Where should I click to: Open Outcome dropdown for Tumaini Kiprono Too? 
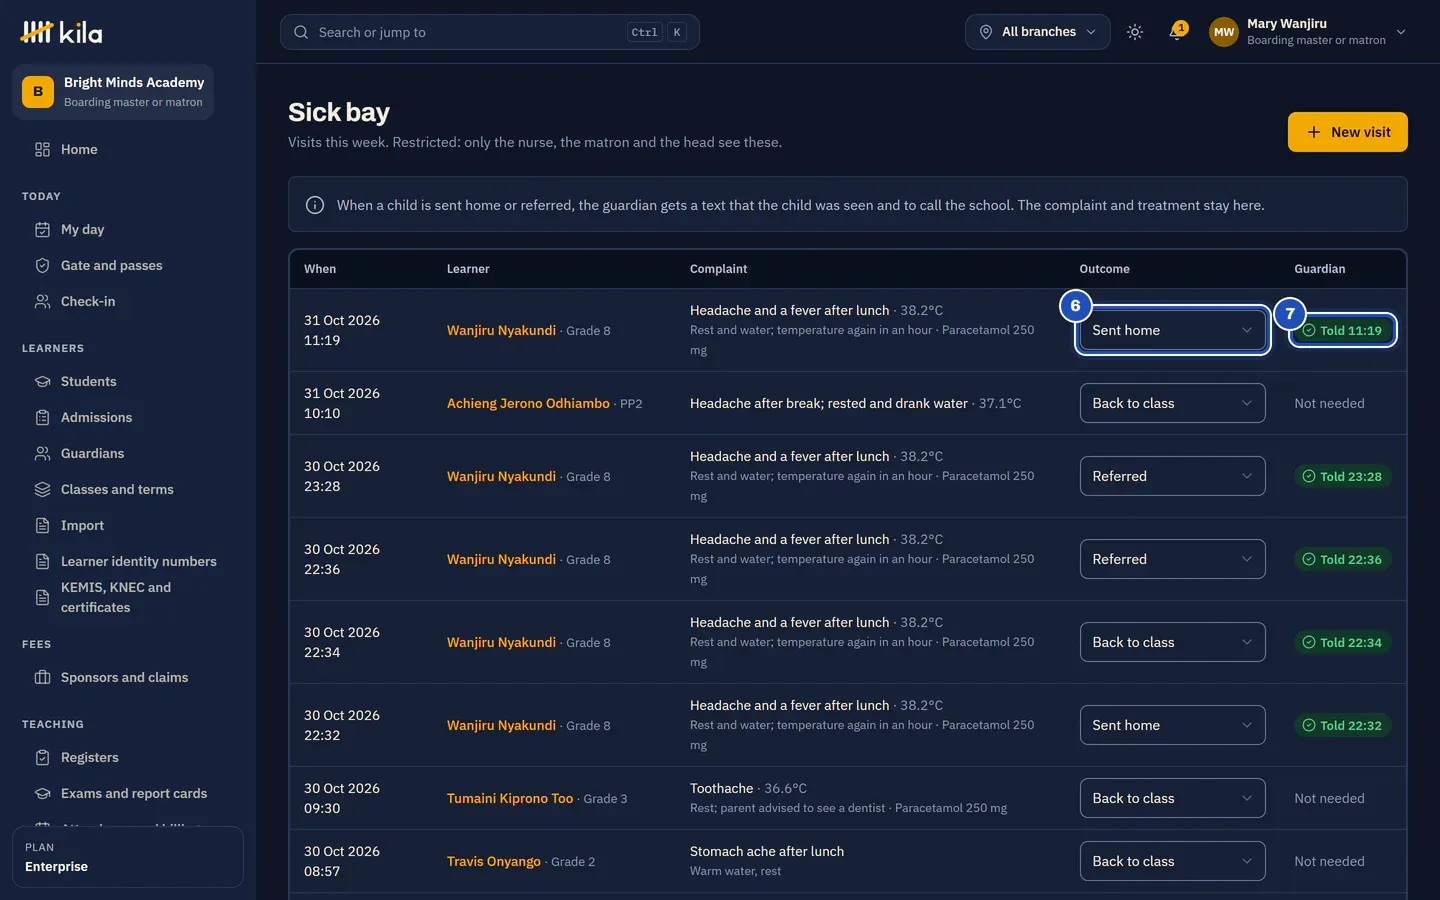click(1172, 798)
